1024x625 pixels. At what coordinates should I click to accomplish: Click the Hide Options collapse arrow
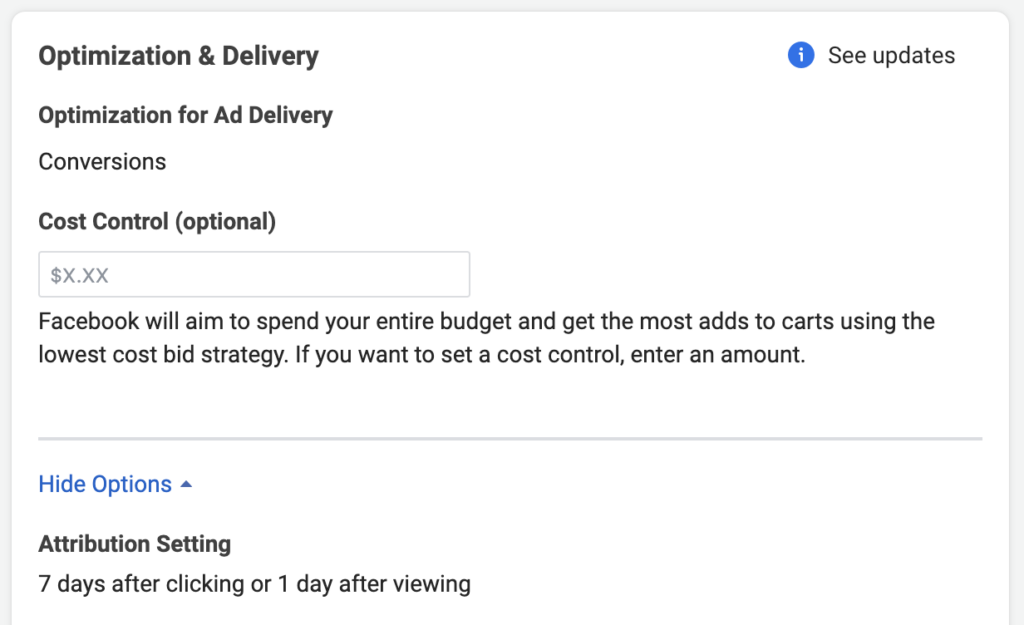coord(186,485)
